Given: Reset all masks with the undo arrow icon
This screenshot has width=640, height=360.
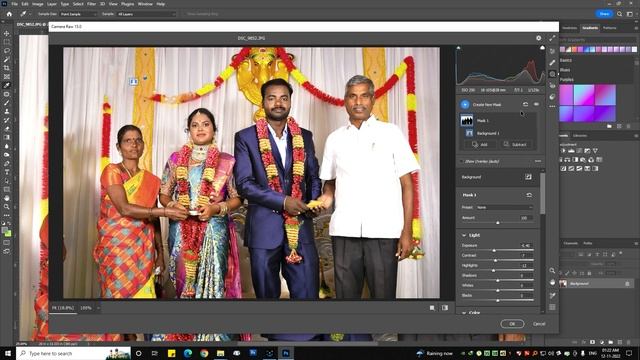Looking at the screenshot, I should point(525,104).
